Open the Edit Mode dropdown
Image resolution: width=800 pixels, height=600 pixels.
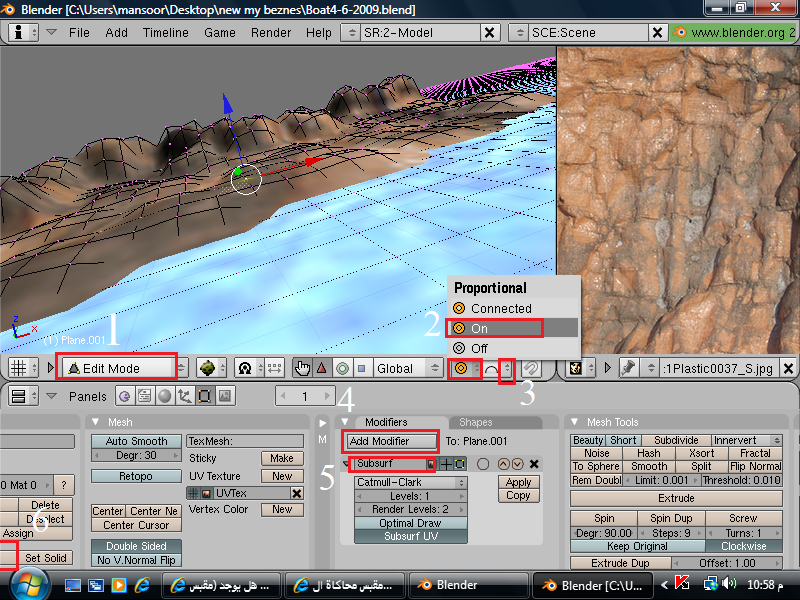click(x=125, y=368)
